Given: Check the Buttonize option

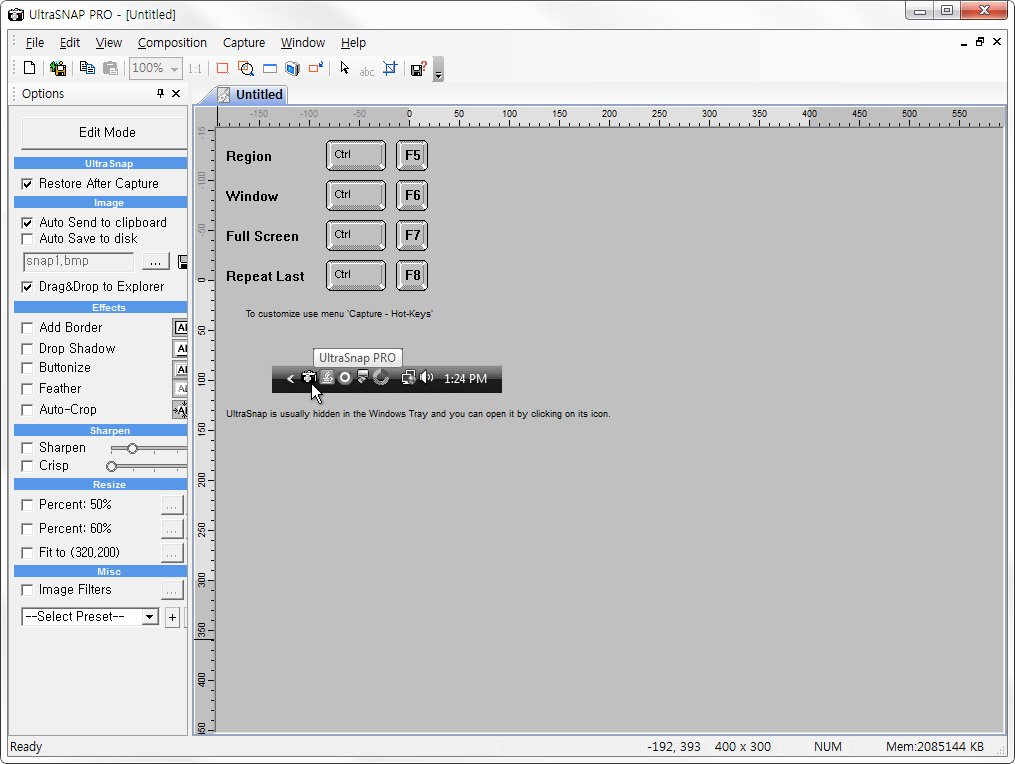Looking at the screenshot, I should coord(27,368).
